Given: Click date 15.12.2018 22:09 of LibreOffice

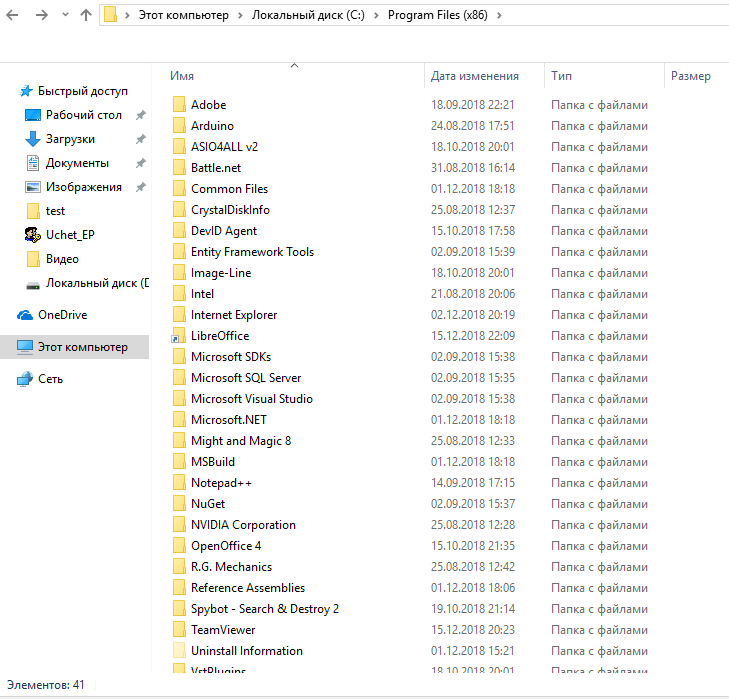Looking at the screenshot, I should [472, 336].
